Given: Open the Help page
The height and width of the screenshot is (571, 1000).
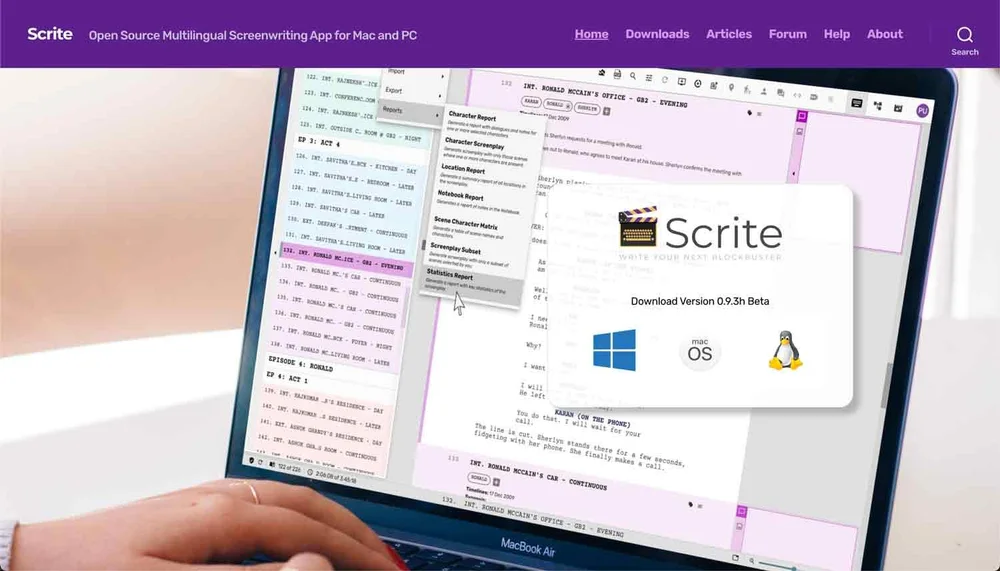Looking at the screenshot, I should click(837, 34).
